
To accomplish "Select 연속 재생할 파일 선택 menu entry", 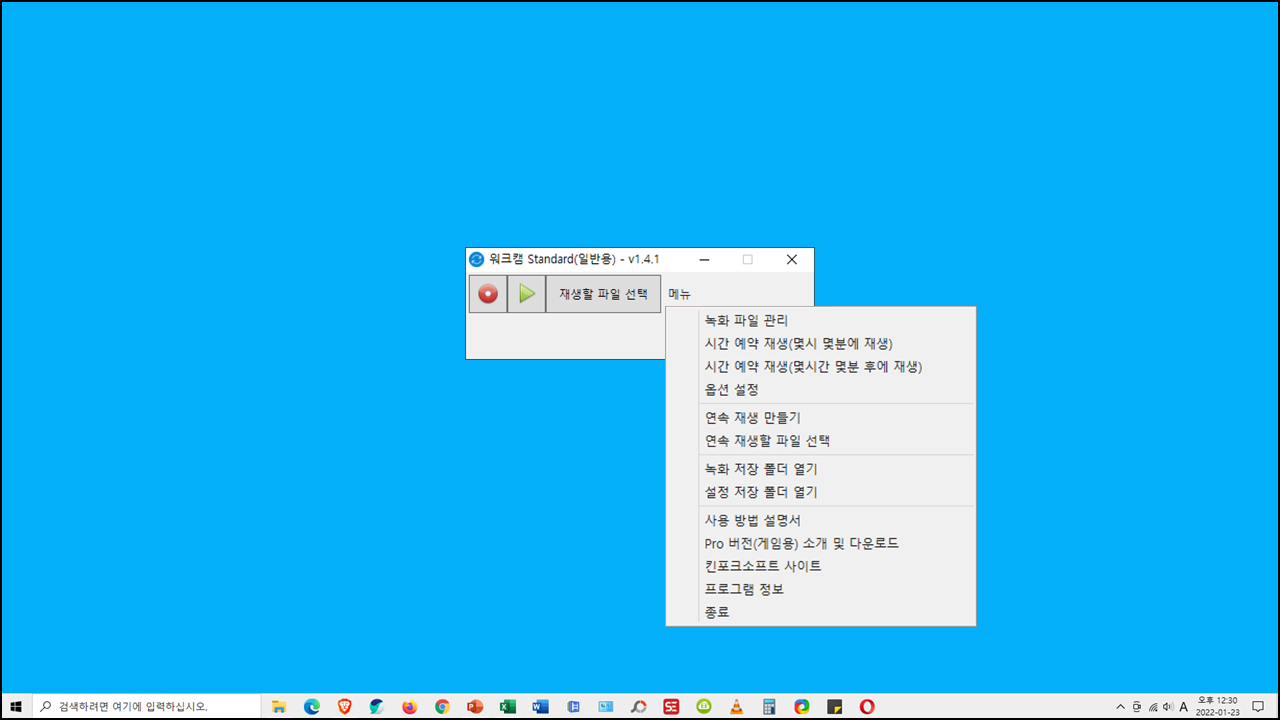I will [820, 440].
